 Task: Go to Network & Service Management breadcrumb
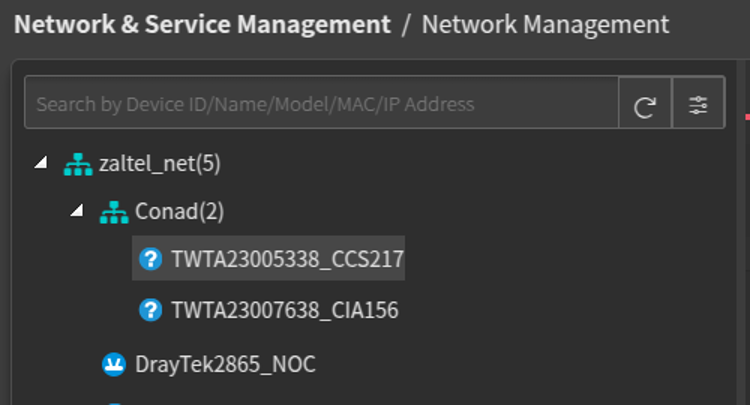pos(202,24)
